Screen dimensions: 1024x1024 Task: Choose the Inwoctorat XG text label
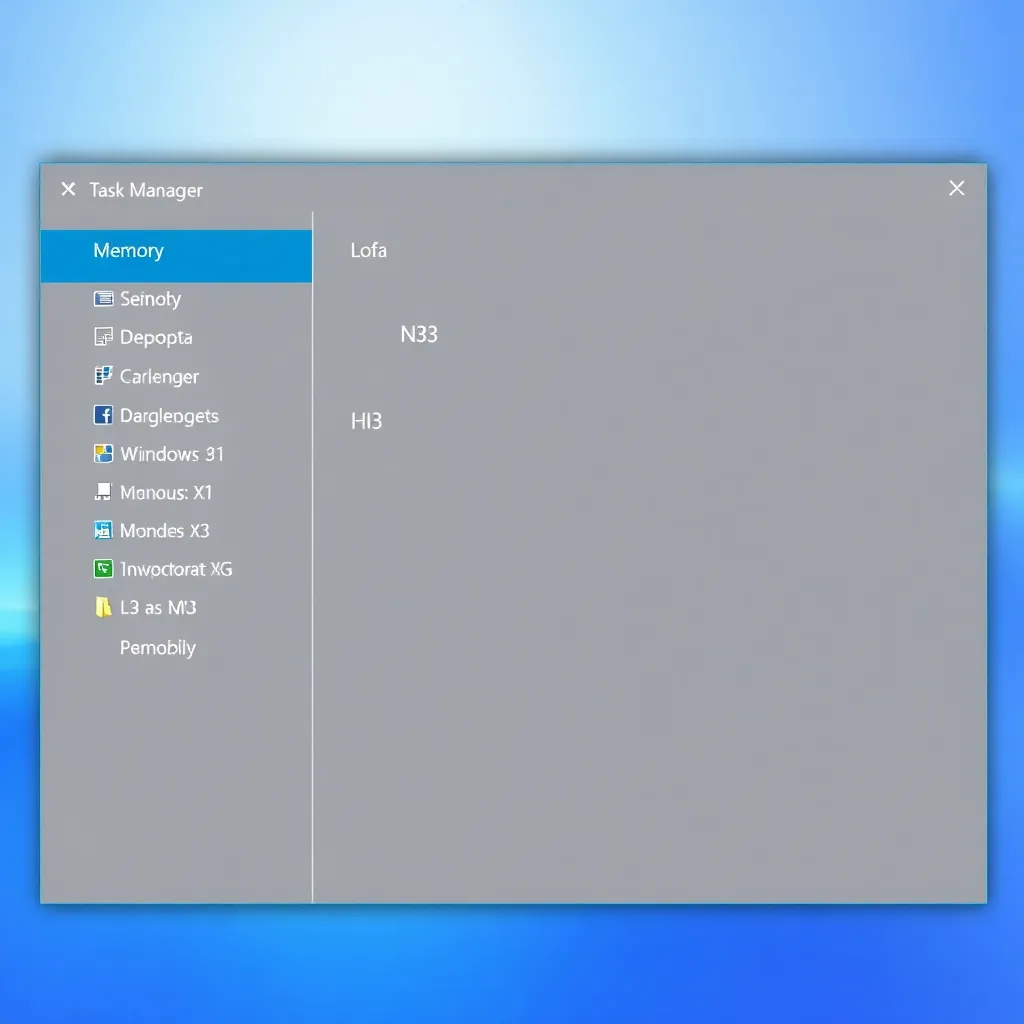(176, 569)
